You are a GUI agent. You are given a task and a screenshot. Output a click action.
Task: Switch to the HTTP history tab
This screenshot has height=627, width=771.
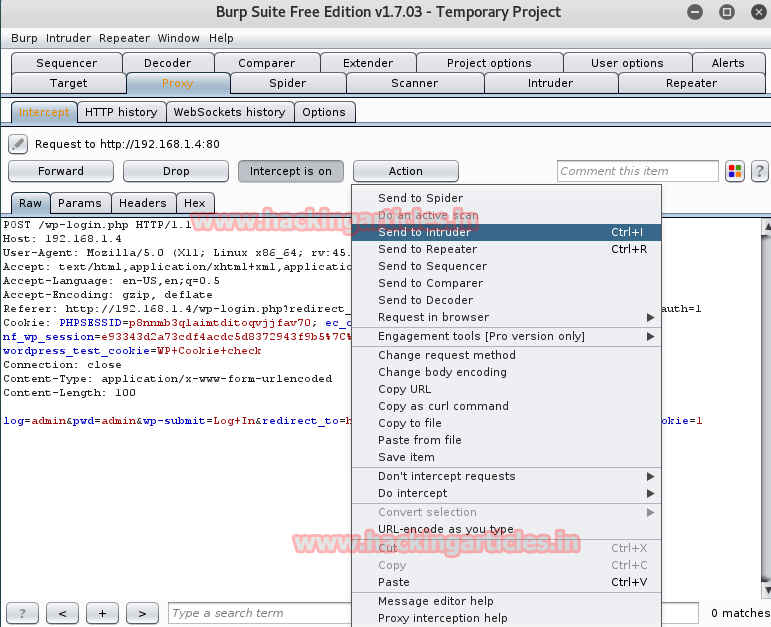(121, 112)
